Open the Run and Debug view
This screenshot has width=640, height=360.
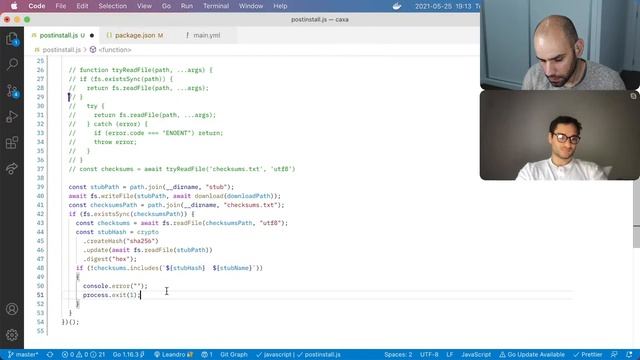tap(12, 117)
